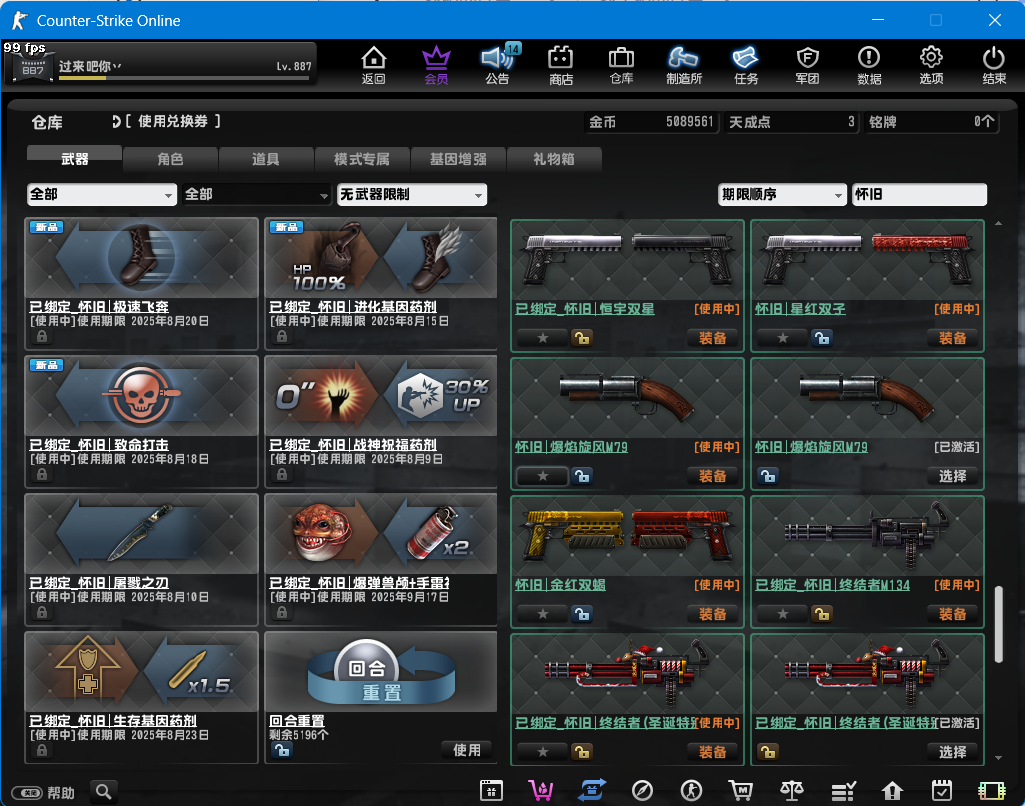
Task: Open the 任务 missions icon
Action: pyautogui.click(x=746, y=65)
